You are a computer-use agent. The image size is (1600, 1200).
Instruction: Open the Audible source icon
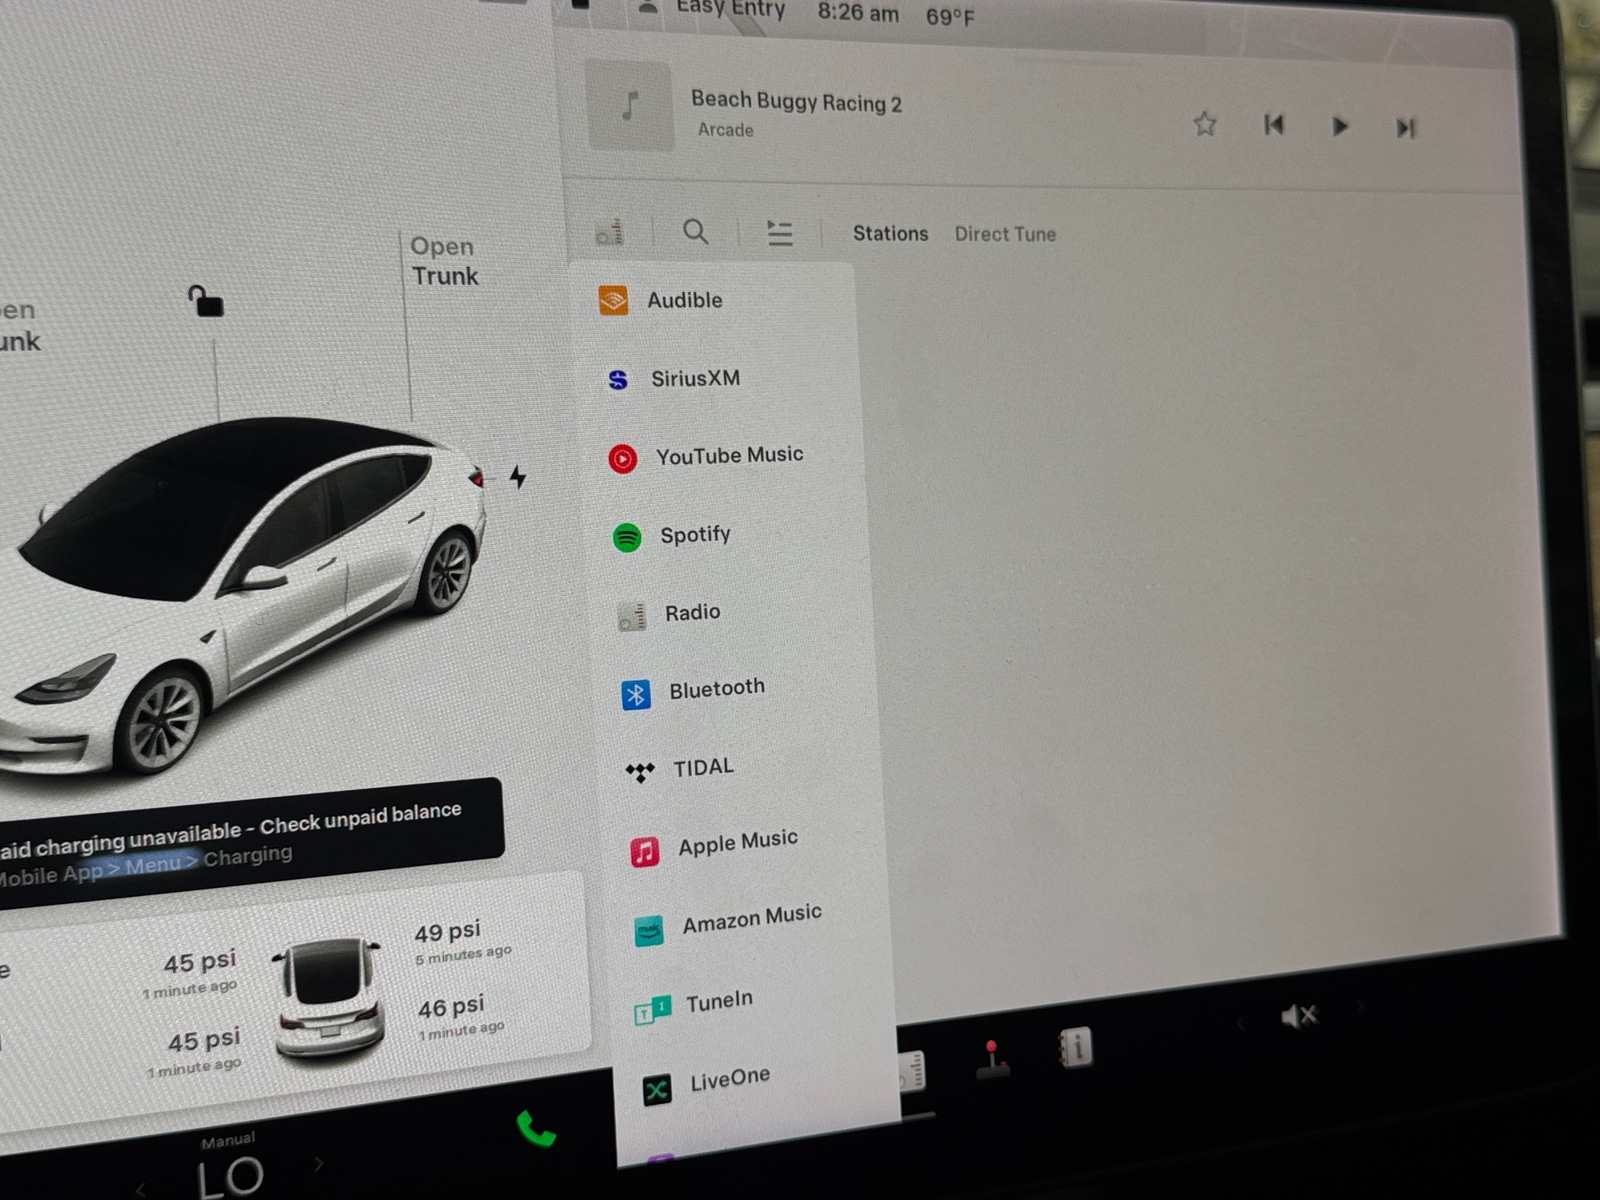point(613,299)
